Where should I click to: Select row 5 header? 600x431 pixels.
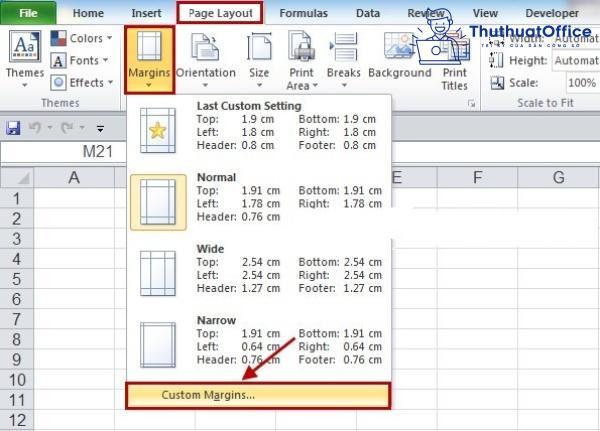click(16, 279)
